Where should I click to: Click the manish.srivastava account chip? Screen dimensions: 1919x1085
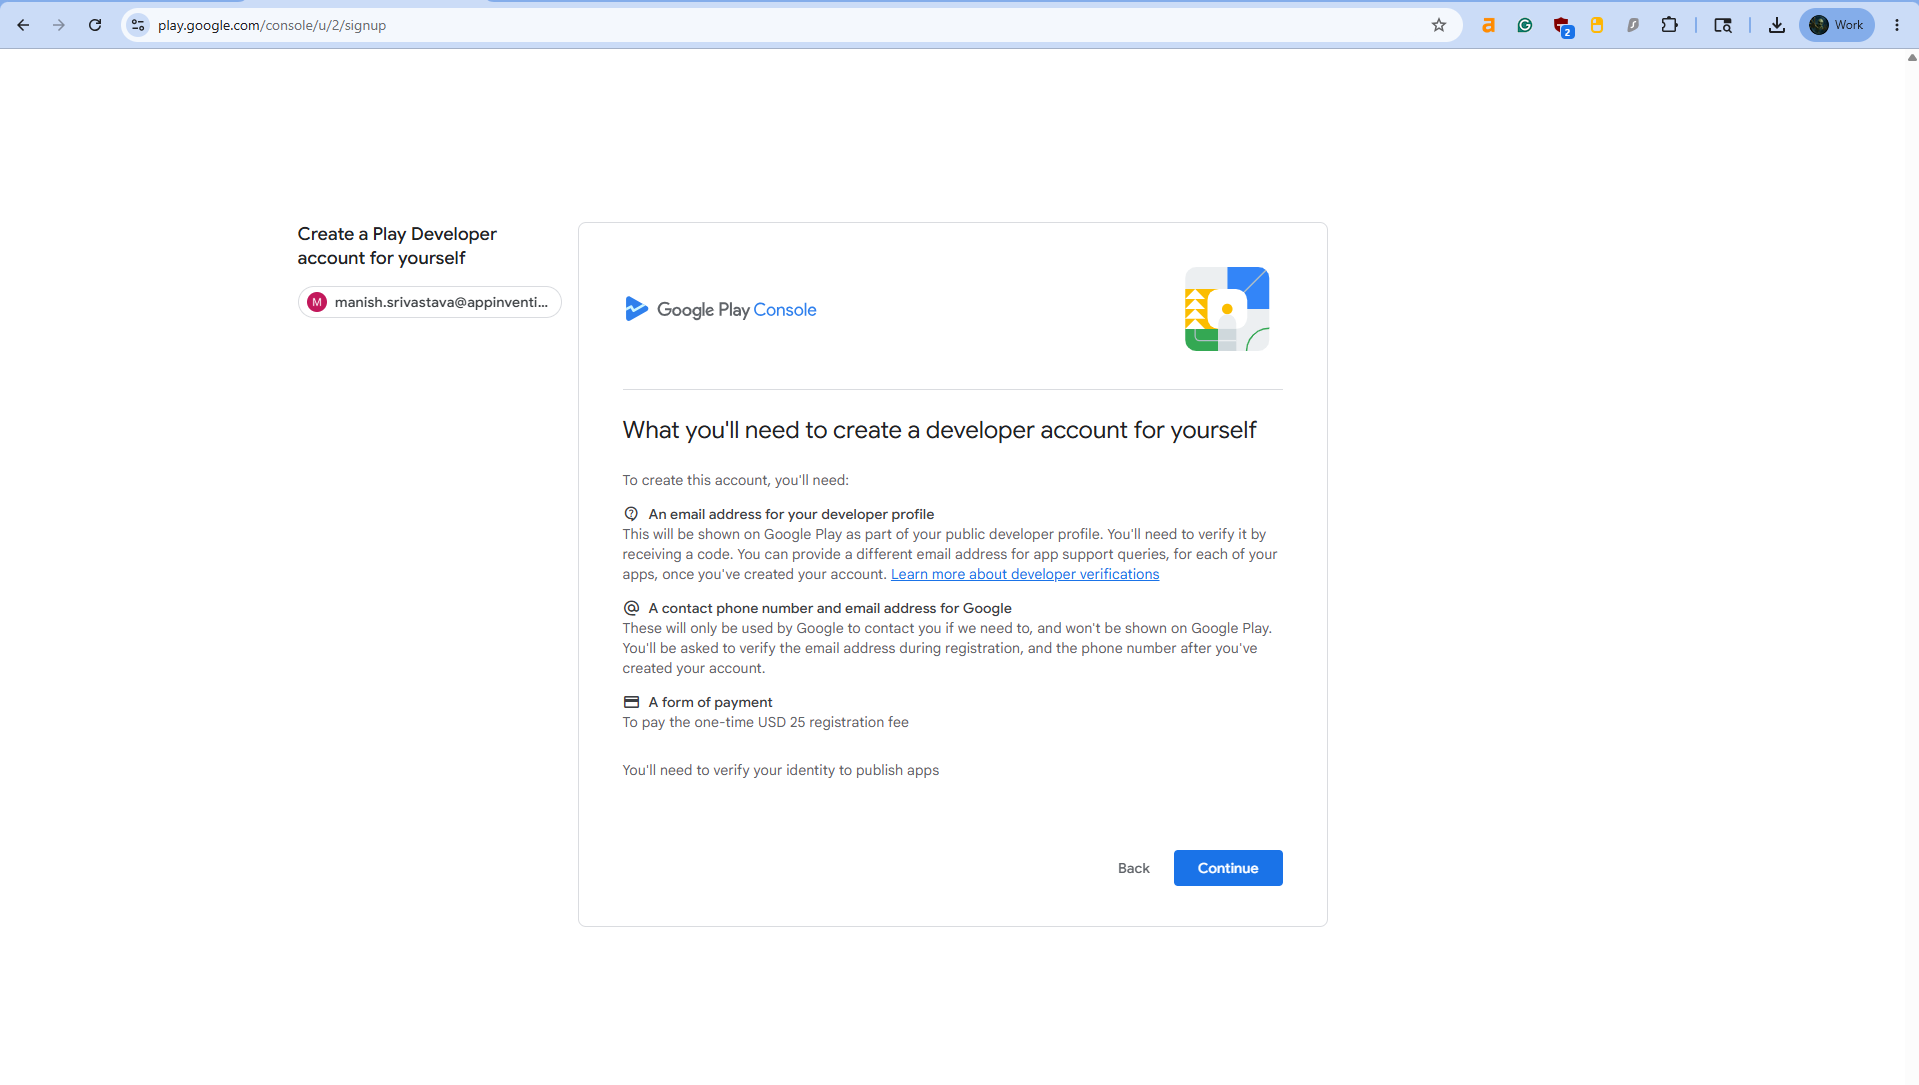pyautogui.click(x=430, y=302)
